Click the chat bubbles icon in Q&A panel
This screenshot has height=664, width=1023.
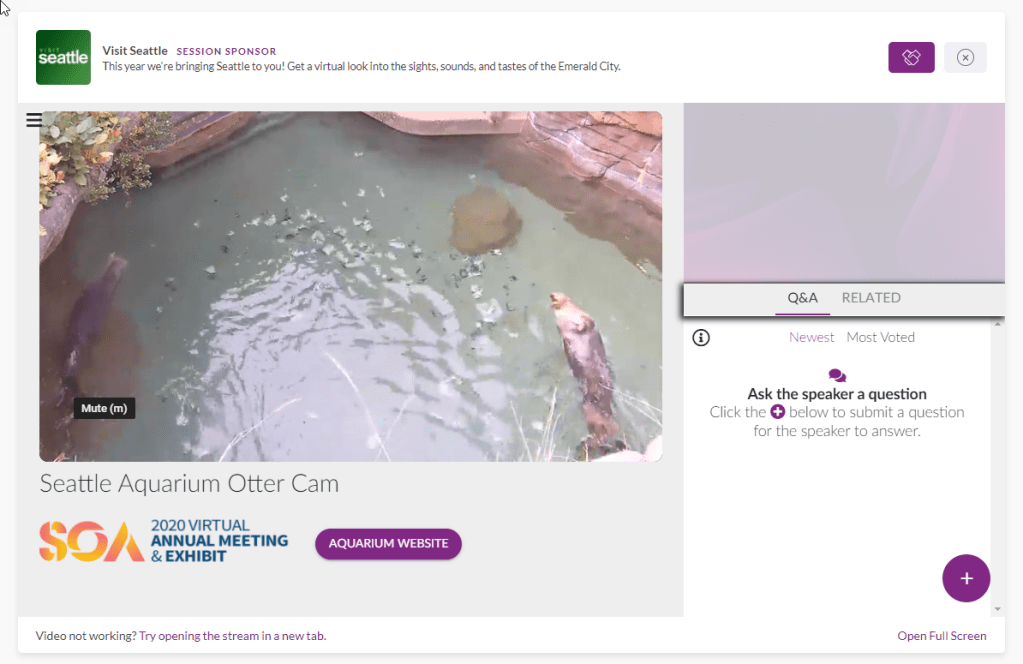point(837,376)
